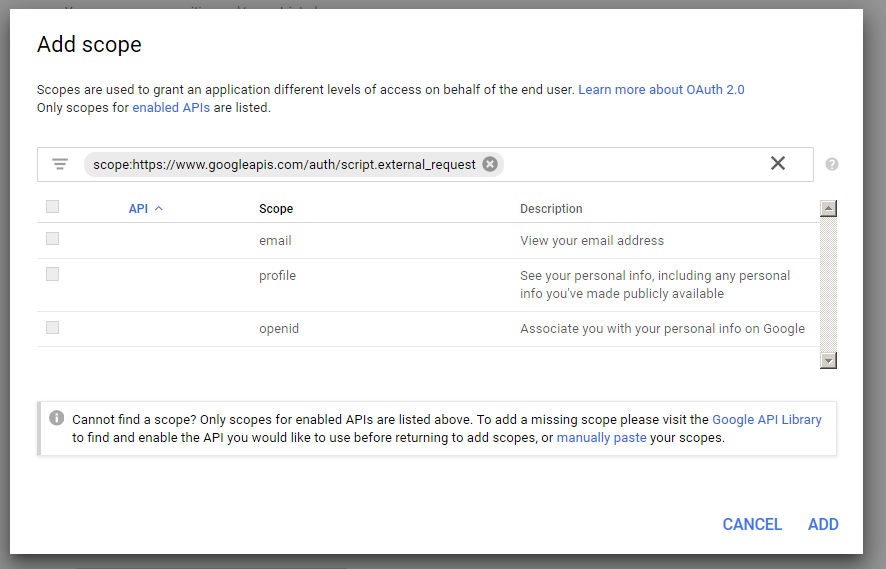The width and height of the screenshot is (886, 569).
Task: Clear the filter with the X icon
Action: pos(777,164)
